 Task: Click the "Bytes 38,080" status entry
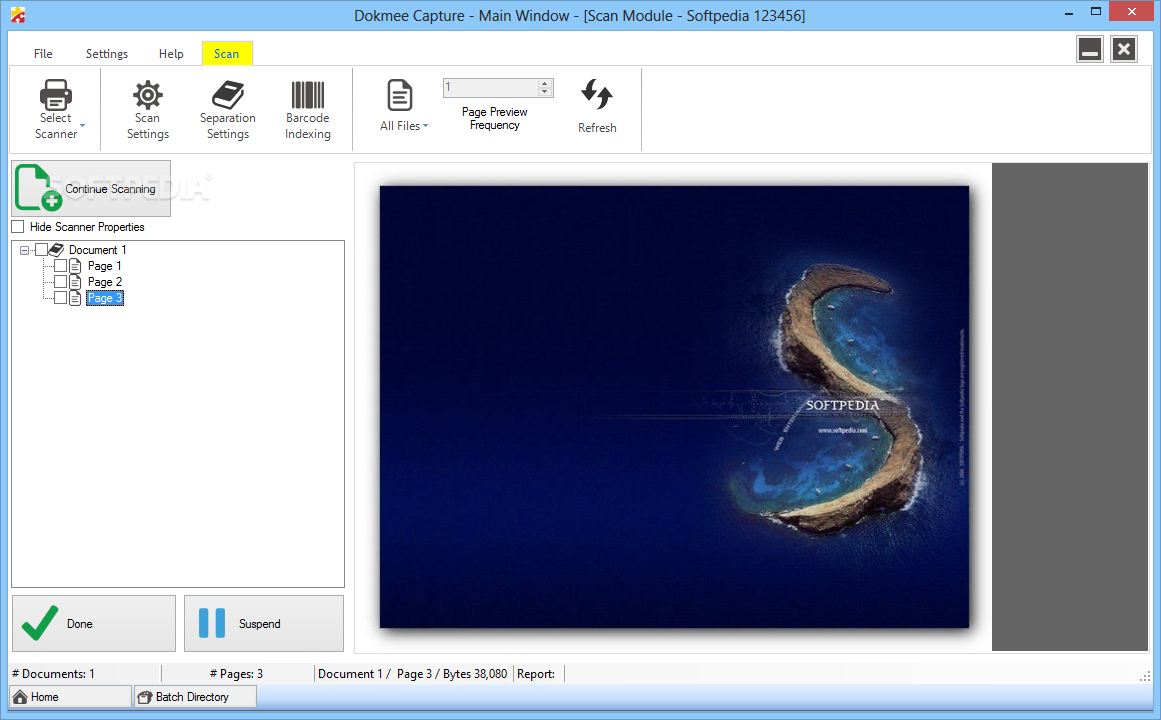pos(475,673)
